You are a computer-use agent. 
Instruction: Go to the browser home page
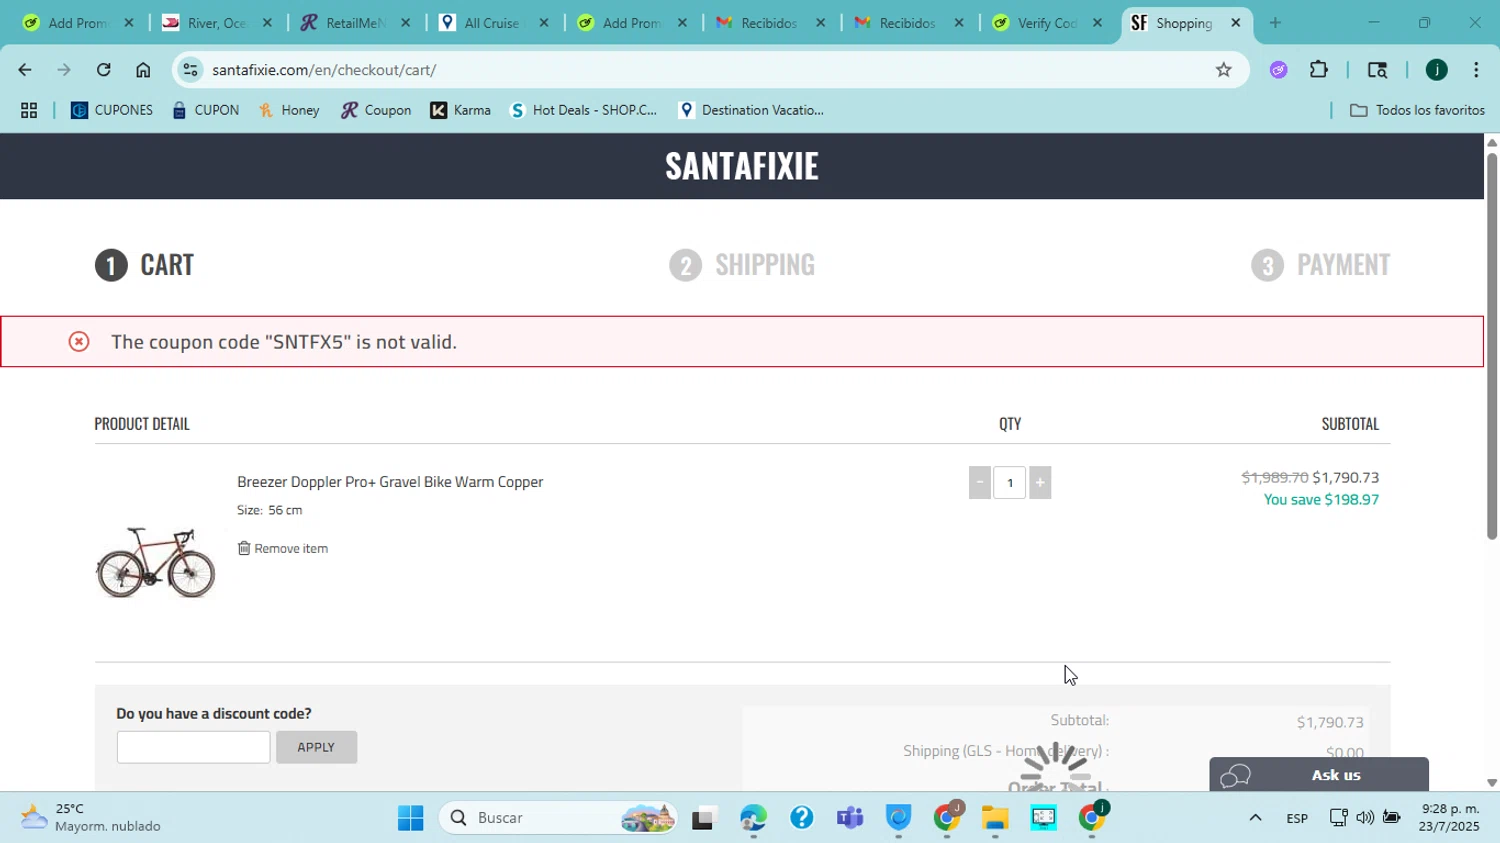[x=143, y=70]
